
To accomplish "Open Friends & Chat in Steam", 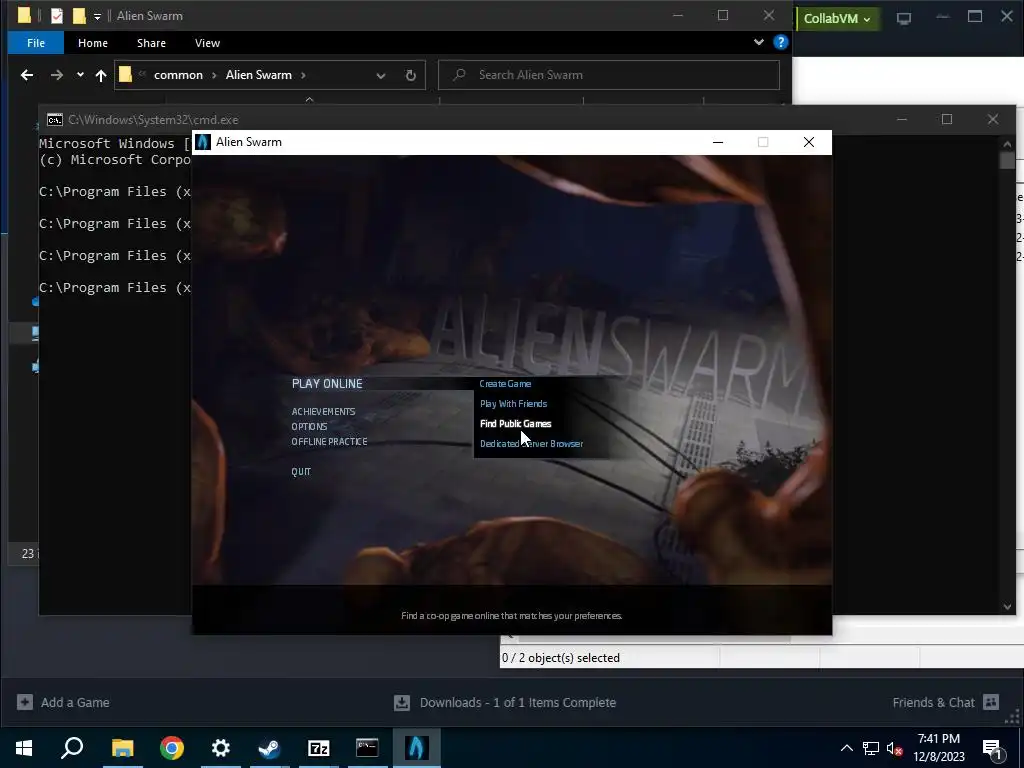I will 933,703.
